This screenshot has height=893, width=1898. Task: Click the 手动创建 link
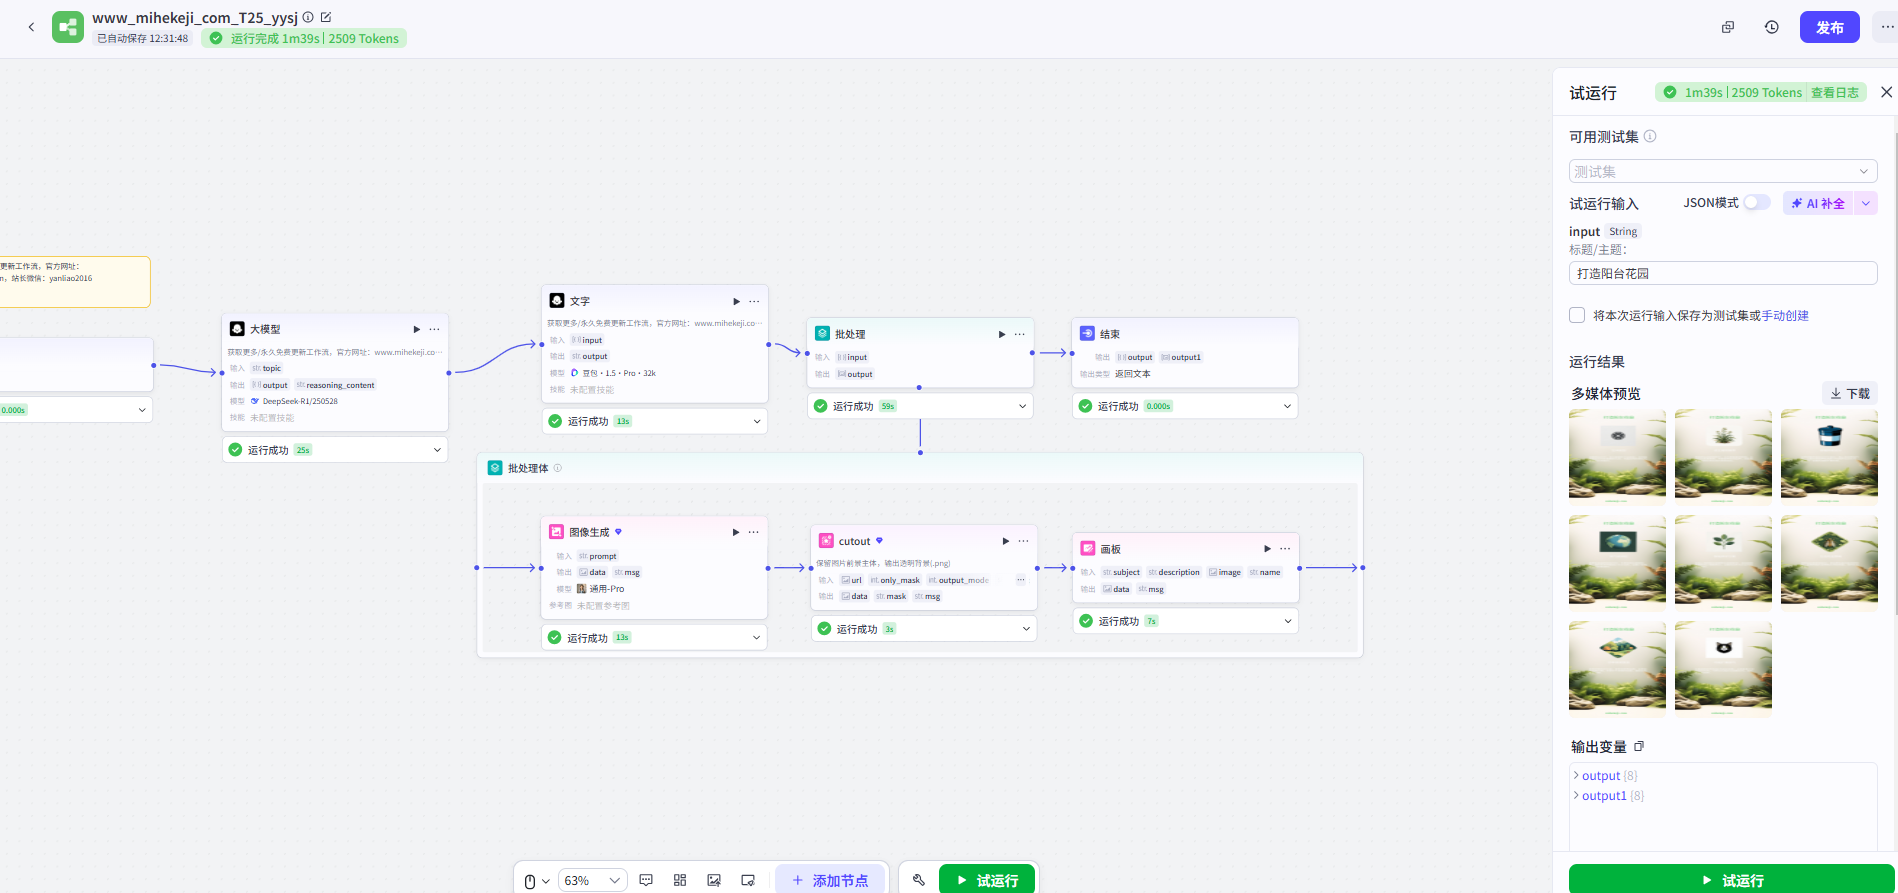[1785, 316]
